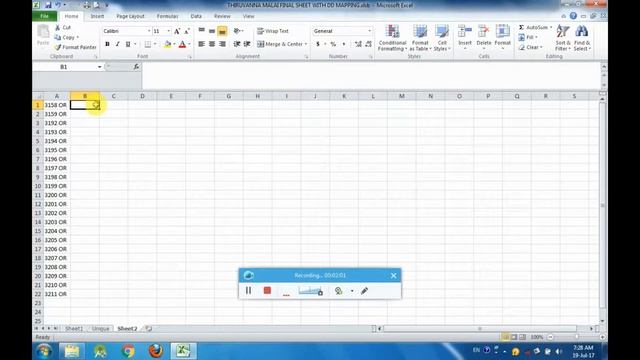Increase decimal places

pos(358,44)
